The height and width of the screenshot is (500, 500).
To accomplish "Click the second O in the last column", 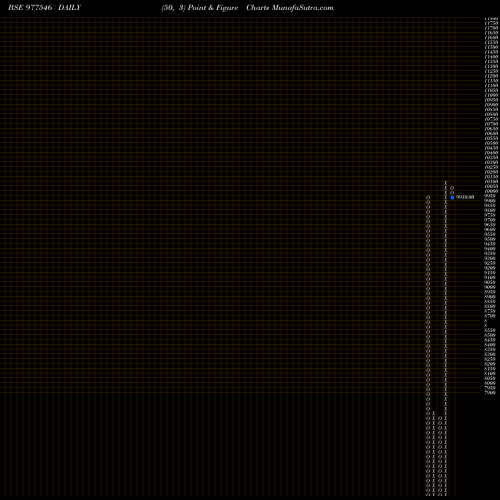I will point(452,193).
